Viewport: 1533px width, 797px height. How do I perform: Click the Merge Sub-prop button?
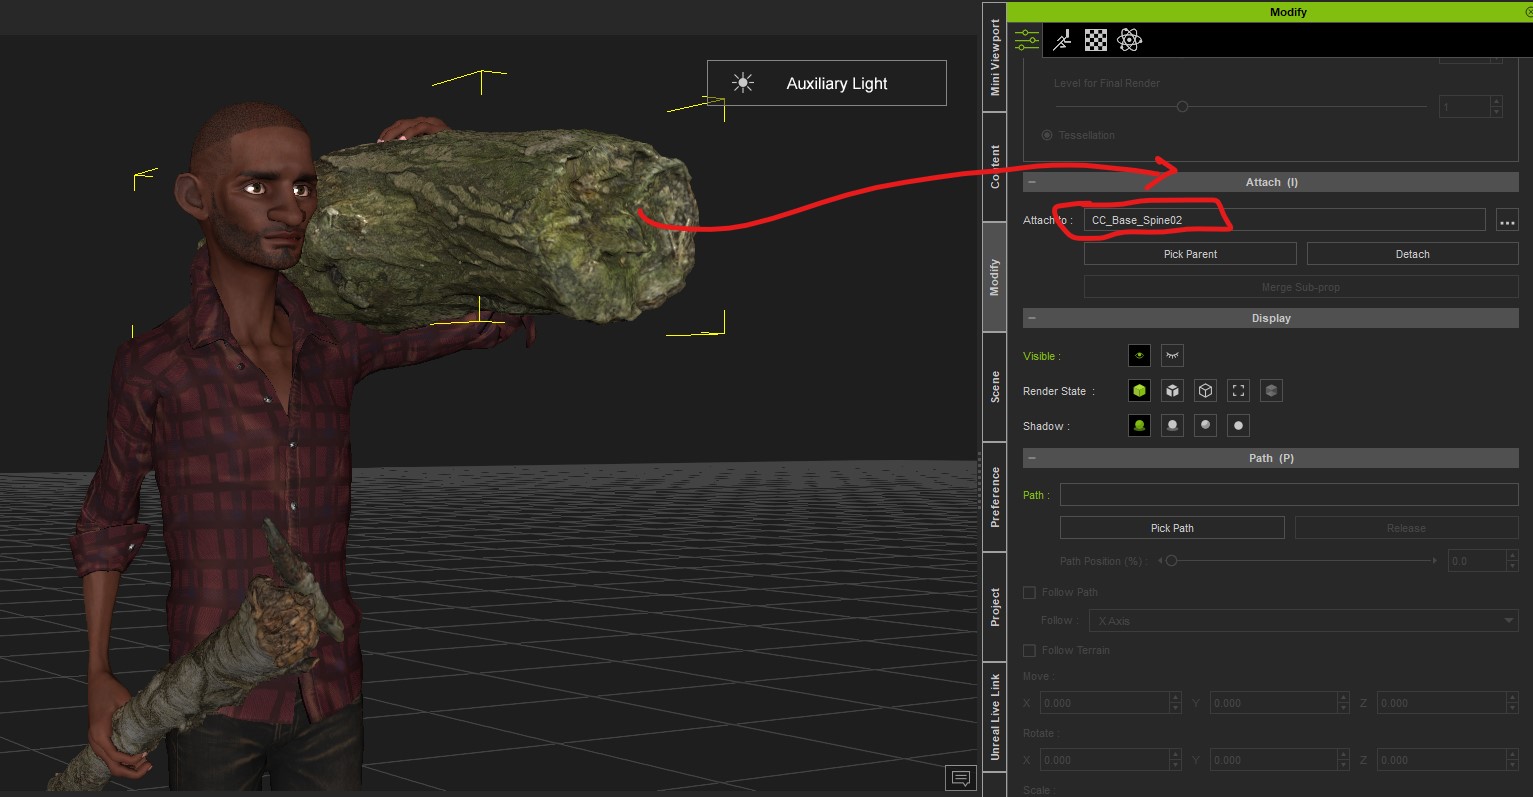click(x=1301, y=287)
